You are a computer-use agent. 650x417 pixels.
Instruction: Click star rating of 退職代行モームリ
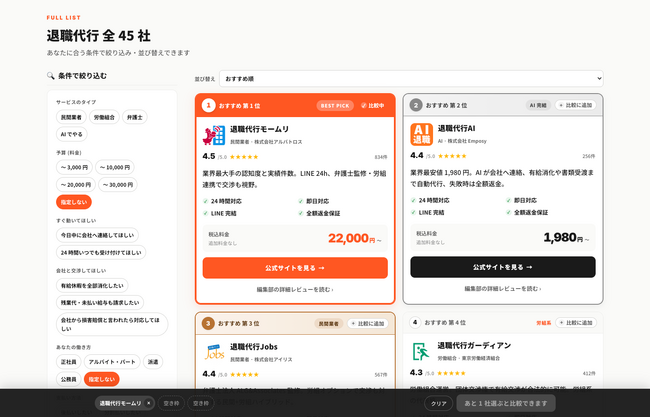pyautogui.click(x=244, y=157)
